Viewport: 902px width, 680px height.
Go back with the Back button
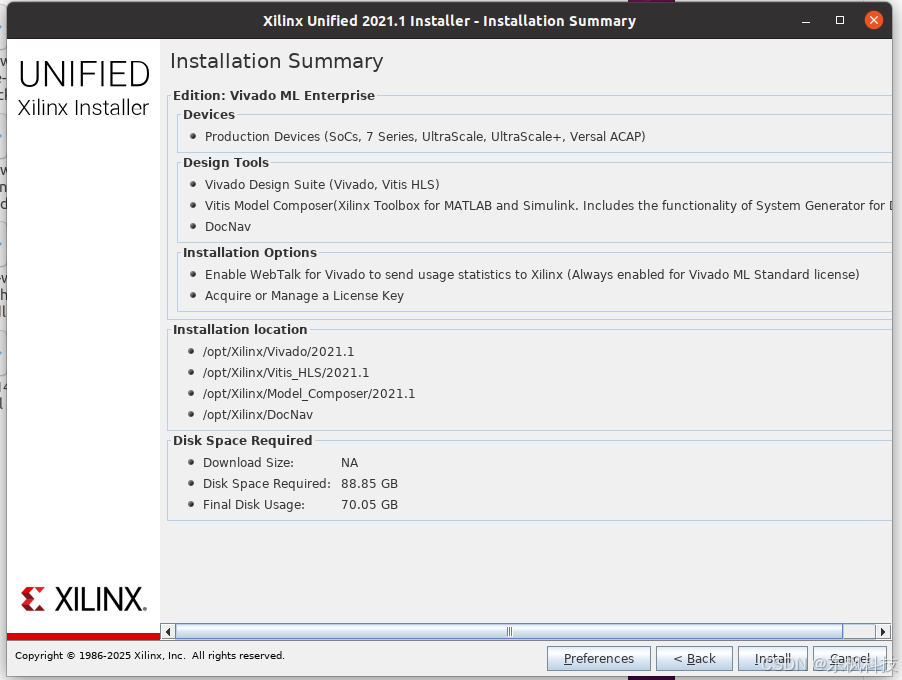694,658
